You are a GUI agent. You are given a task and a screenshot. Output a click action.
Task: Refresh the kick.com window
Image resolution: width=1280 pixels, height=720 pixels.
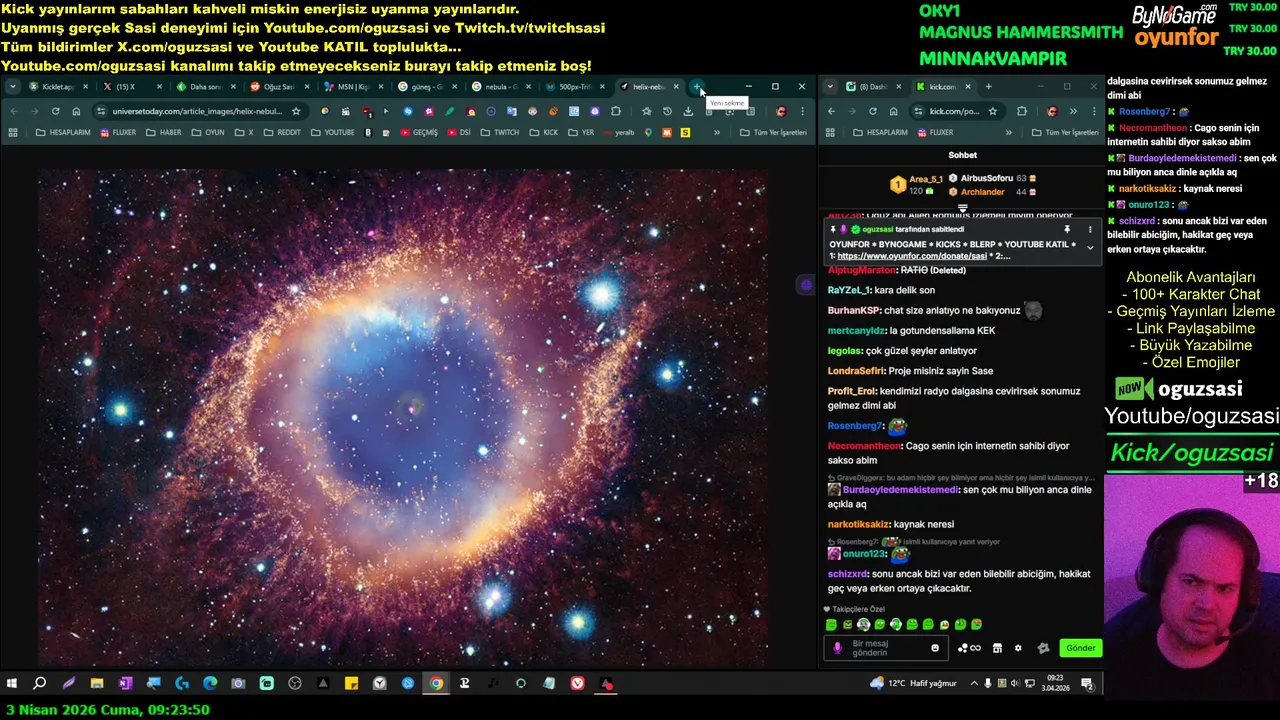pos(873,111)
